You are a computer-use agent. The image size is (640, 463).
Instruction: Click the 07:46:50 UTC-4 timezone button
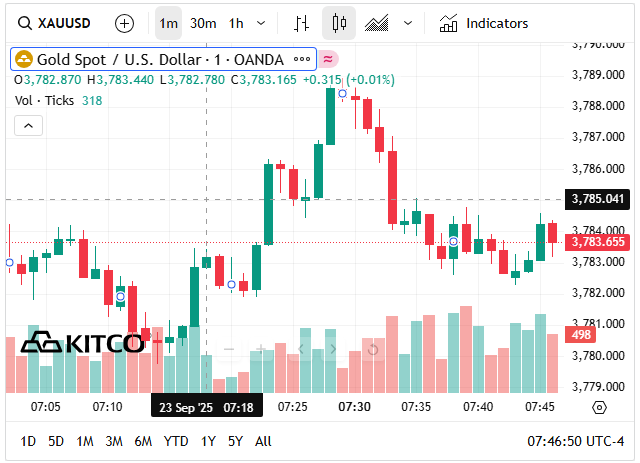575,441
